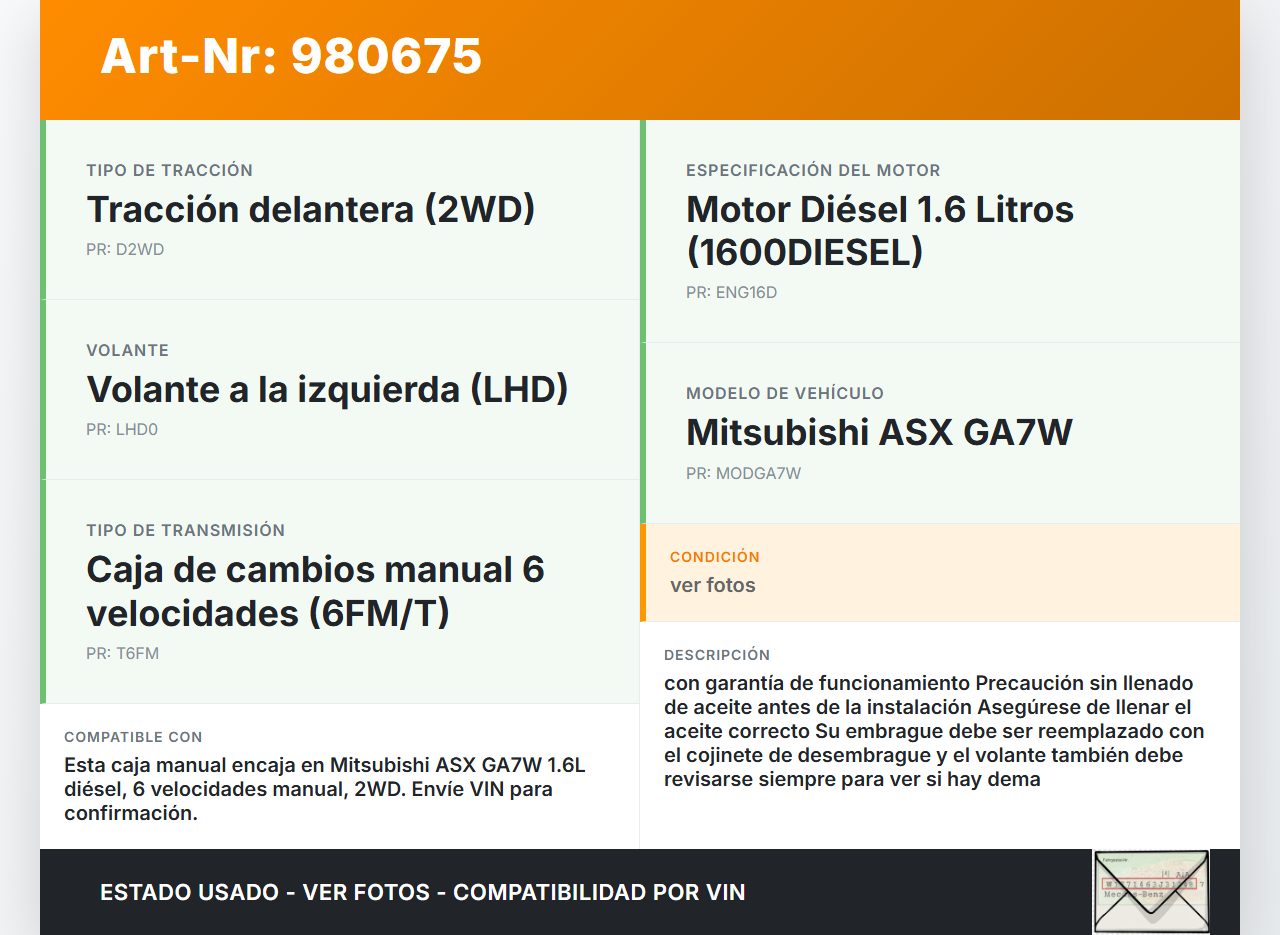Click the 'VOLANTE' label
This screenshot has height=935, width=1280.
coord(128,351)
